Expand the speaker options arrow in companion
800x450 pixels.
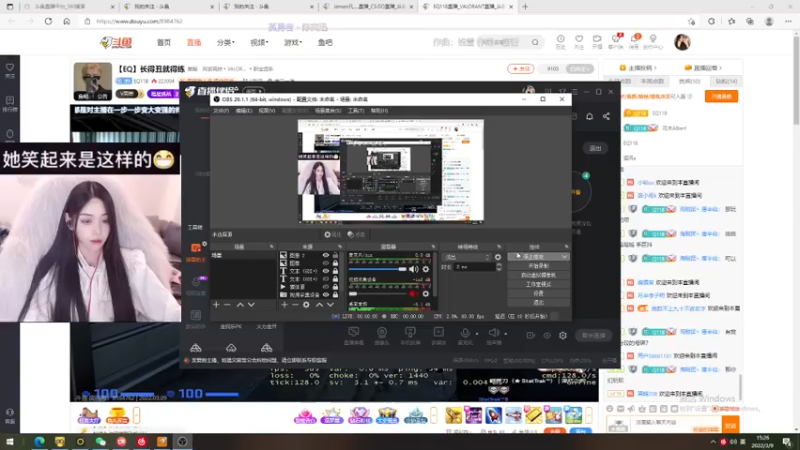point(506,334)
